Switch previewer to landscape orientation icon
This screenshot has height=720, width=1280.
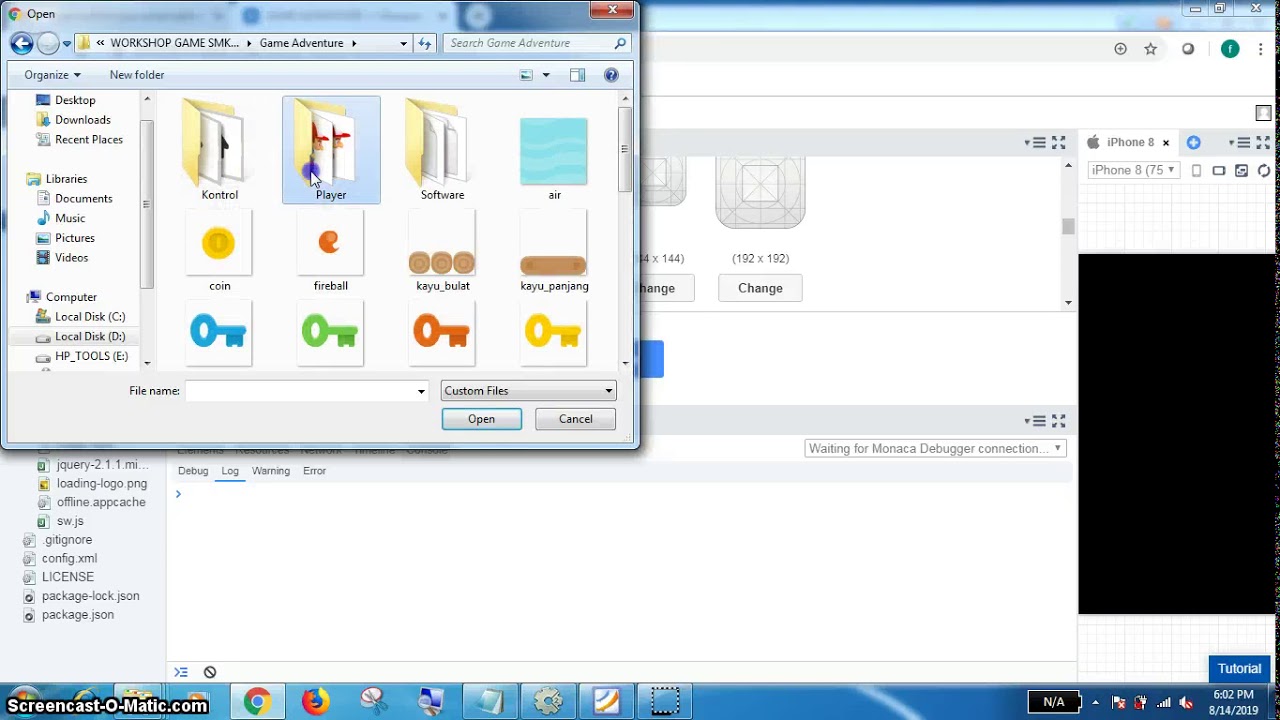point(1218,171)
